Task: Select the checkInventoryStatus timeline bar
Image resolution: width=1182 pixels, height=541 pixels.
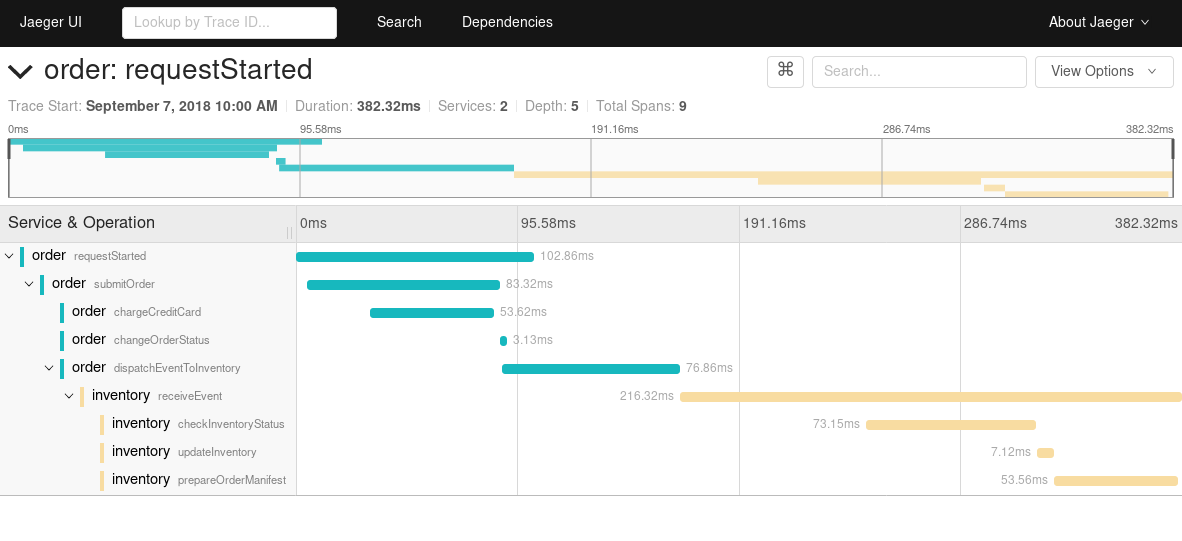Action: (x=950, y=425)
